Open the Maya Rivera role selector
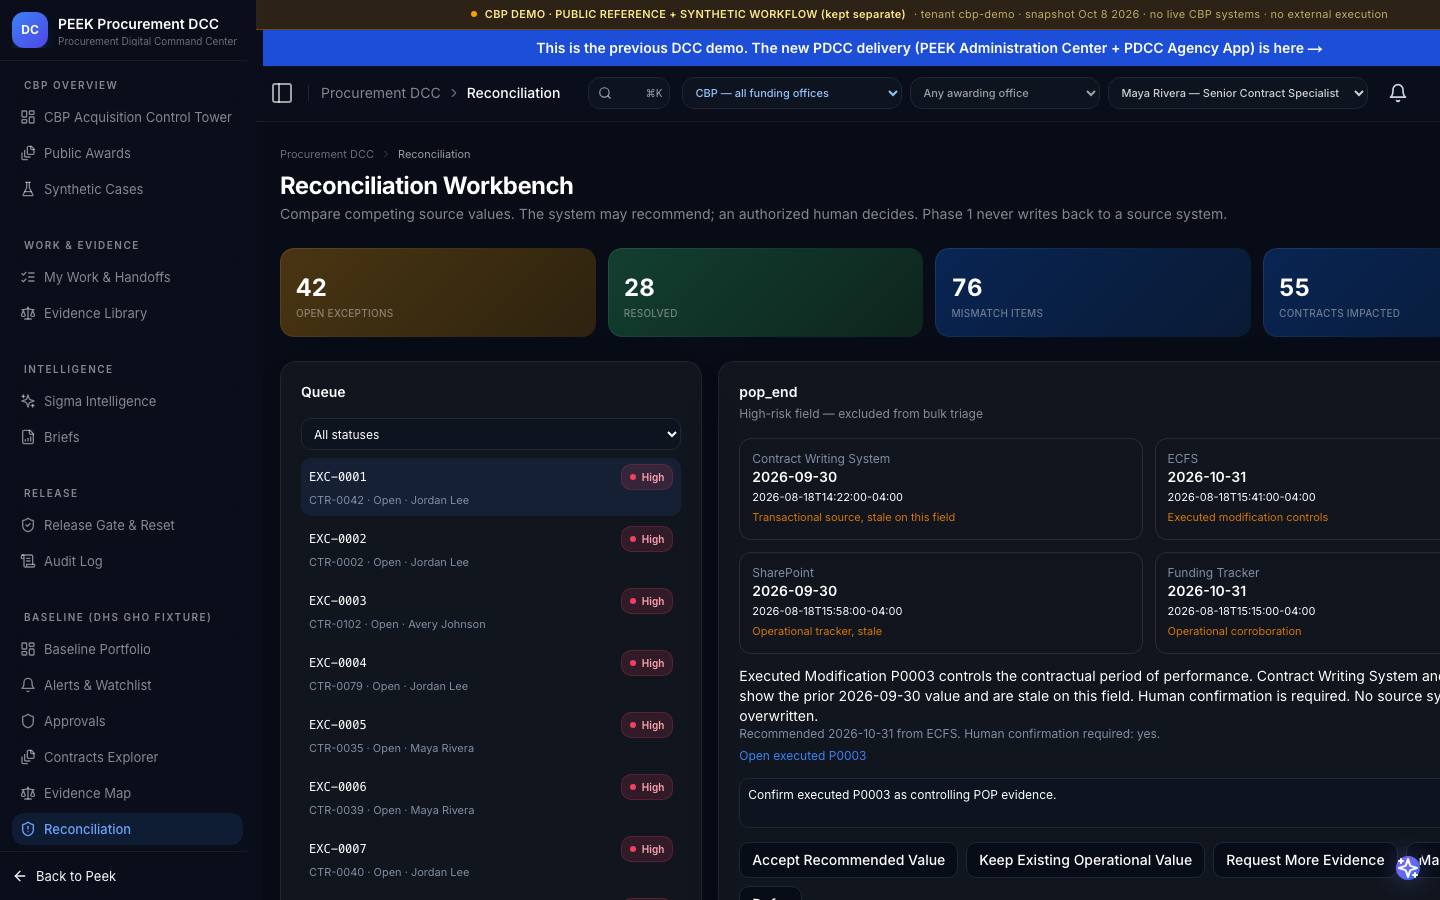Screen dimensions: 1440x900 point(1238,93)
